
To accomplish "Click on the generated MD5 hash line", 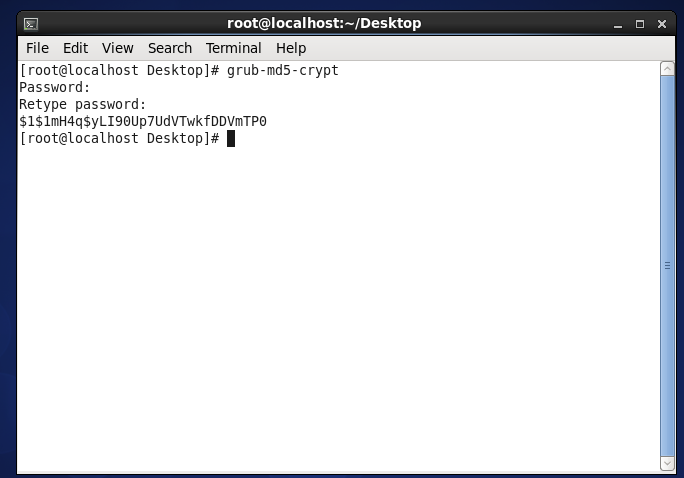I will point(143,121).
